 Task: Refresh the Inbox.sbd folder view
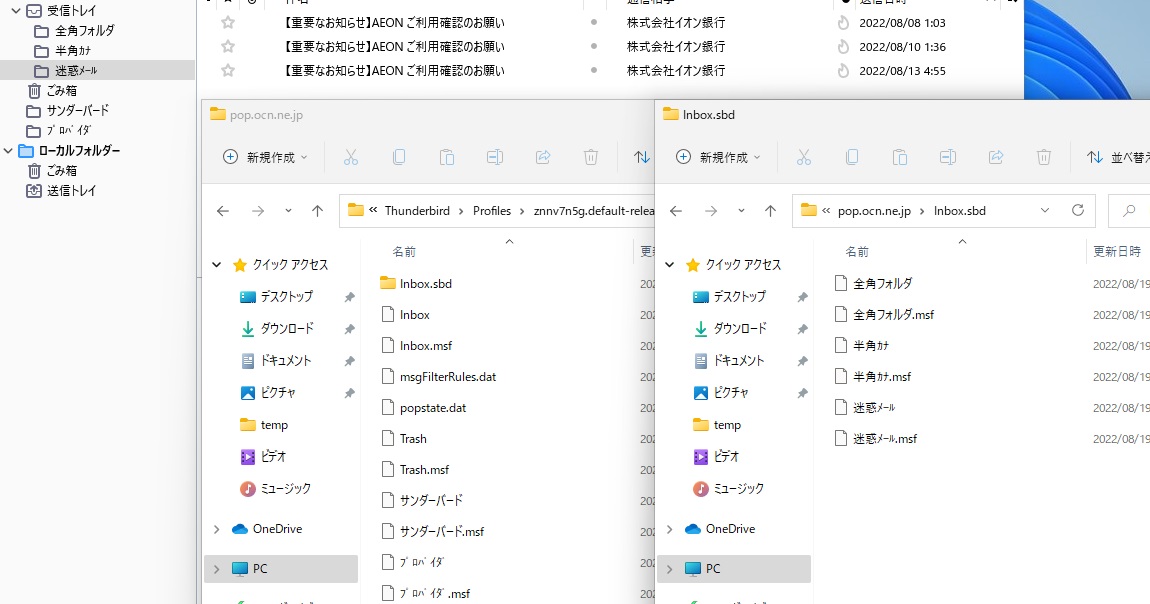tap(1077, 210)
